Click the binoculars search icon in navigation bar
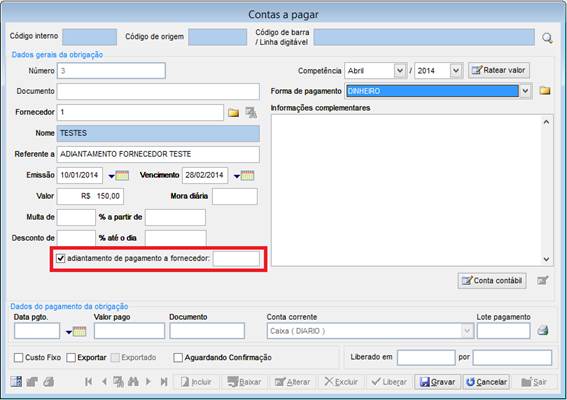 pyautogui.click(x=133, y=382)
